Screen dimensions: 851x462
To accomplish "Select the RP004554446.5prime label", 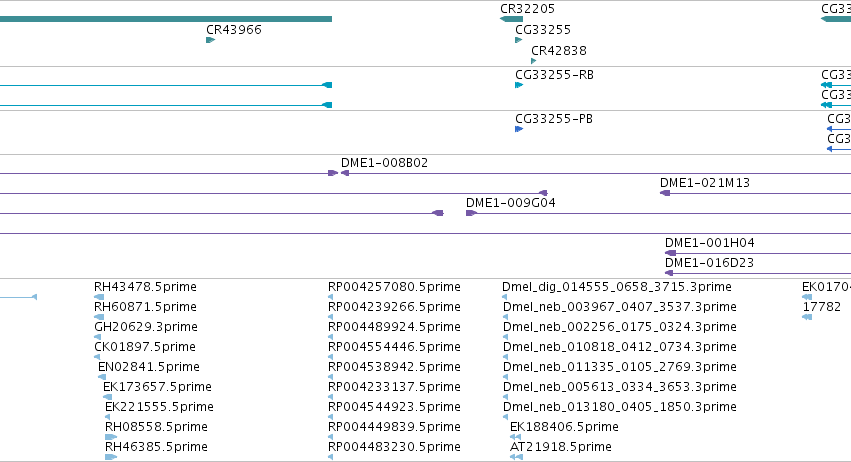I will pos(395,346).
